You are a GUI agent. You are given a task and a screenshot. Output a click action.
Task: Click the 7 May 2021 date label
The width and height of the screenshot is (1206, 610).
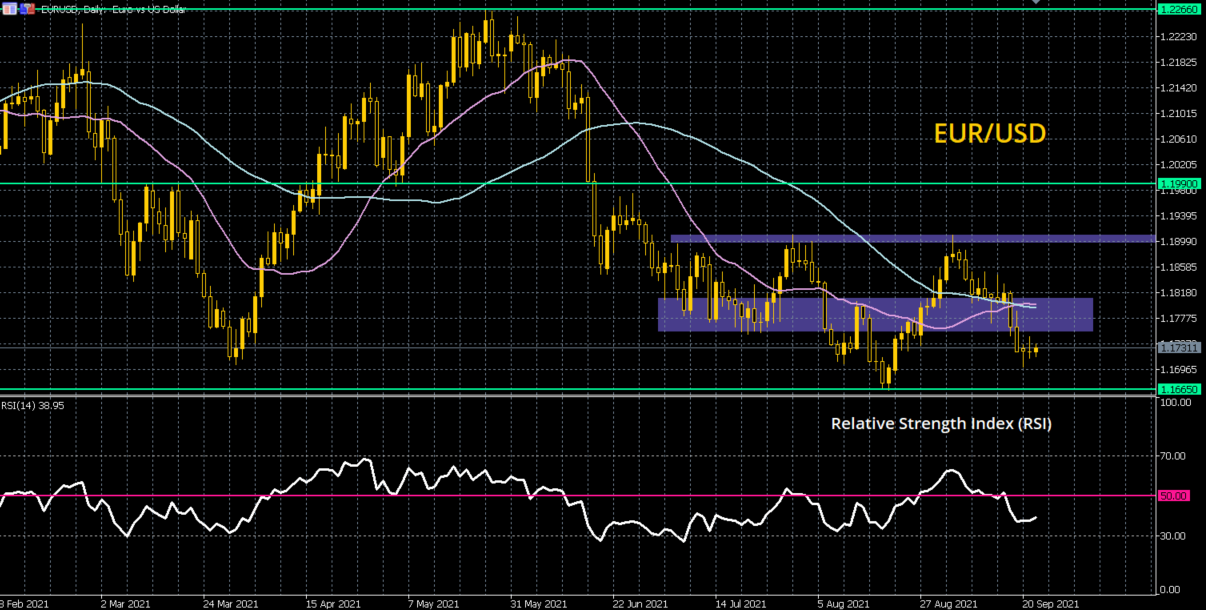(436, 604)
